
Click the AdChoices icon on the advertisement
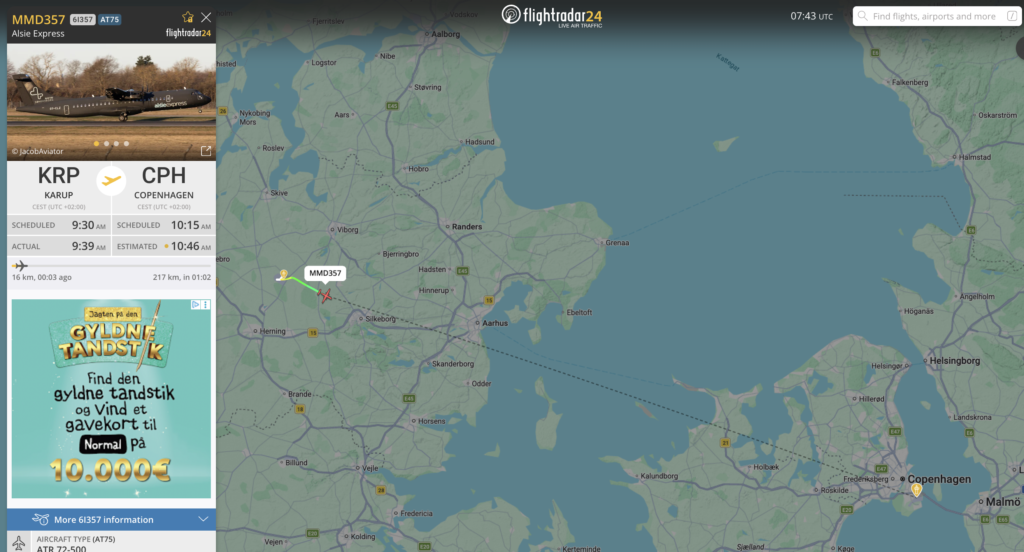[x=195, y=304]
